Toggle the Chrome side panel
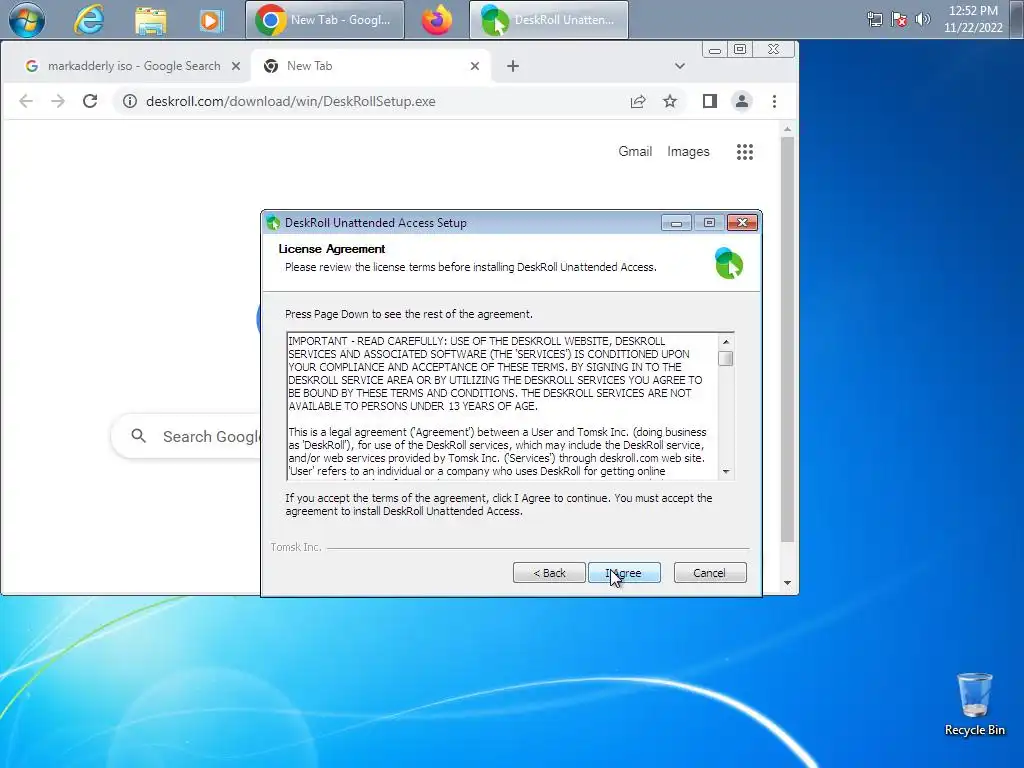 710,101
